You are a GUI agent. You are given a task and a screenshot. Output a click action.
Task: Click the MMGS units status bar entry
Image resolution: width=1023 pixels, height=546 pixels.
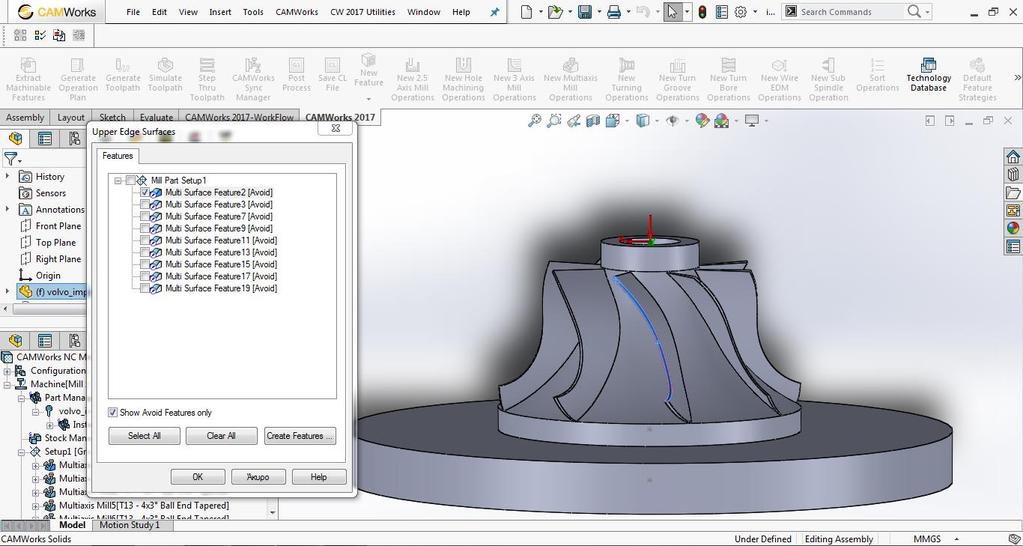(x=926, y=539)
